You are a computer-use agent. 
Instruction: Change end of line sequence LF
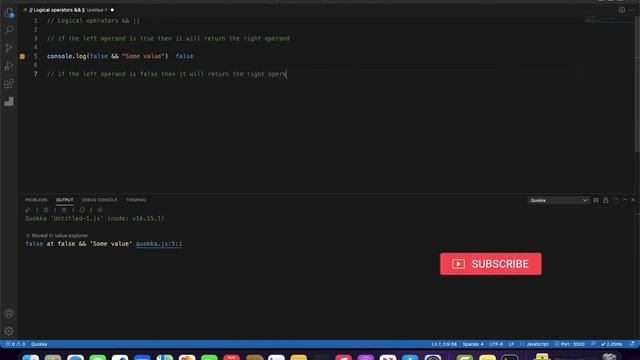511,344
